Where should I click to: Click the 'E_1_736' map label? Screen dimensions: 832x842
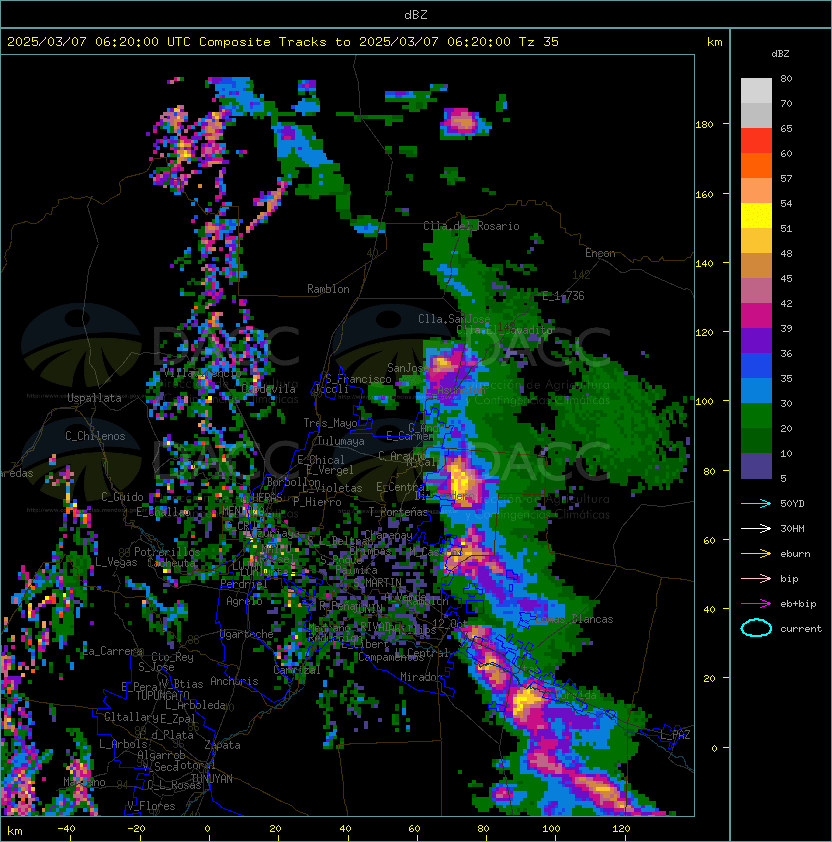(563, 296)
